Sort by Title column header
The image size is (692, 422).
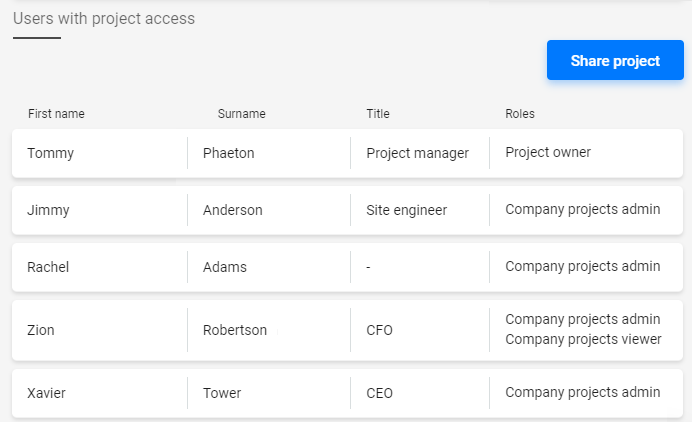(378, 114)
